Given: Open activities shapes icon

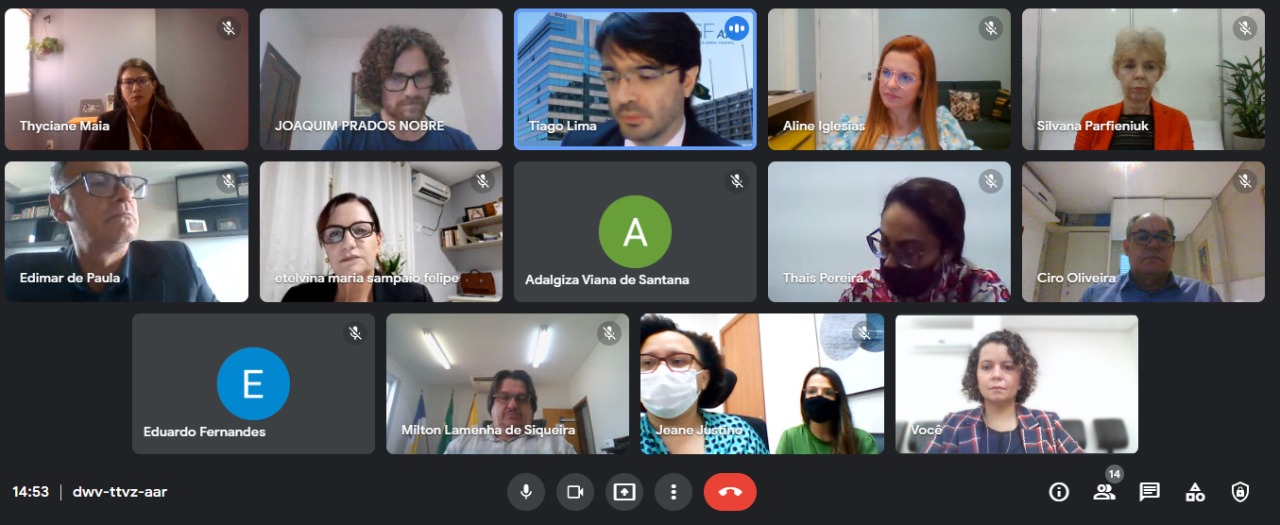Looking at the screenshot, I should click(x=1195, y=492).
